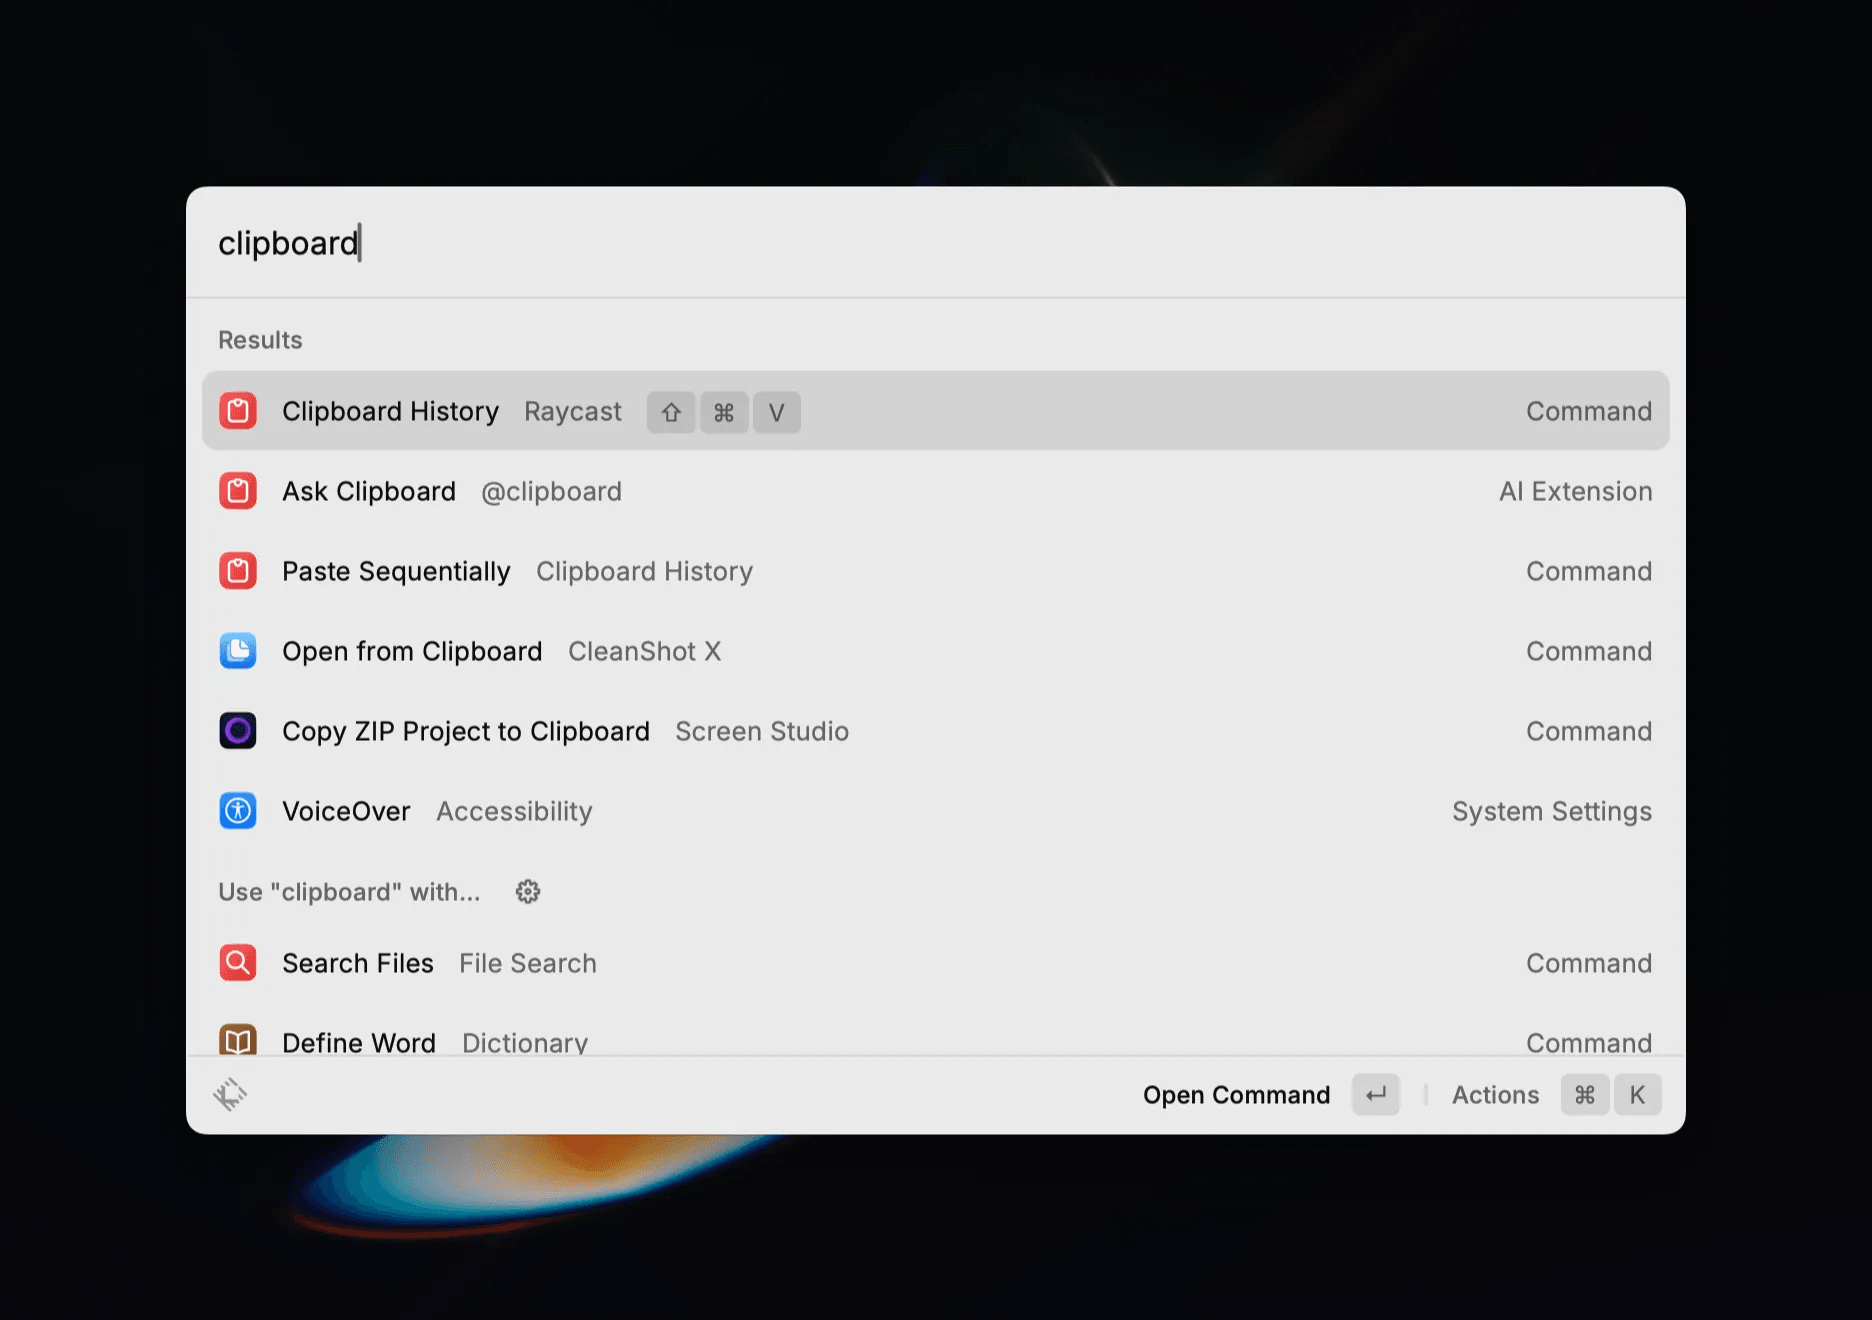The height and width of the screenshot is (1320, 1872).
Task: Click the Raycast logo in footer
Action: [x=230, y=1095]
